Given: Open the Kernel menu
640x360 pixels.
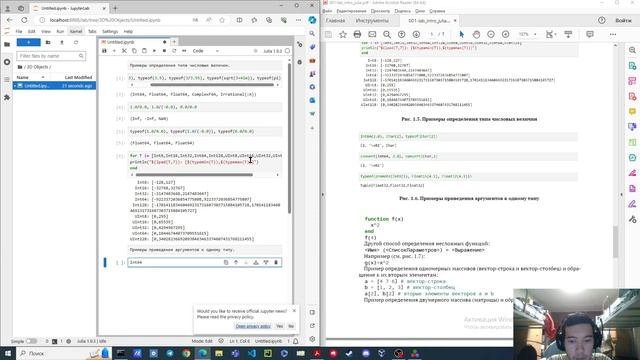Looking at the screenshot, I should point(76,31).
